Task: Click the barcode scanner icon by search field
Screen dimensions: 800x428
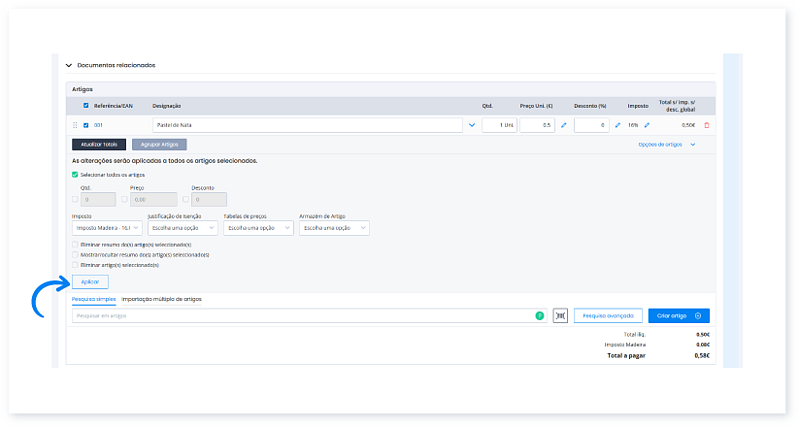Action: pos(561,315)
